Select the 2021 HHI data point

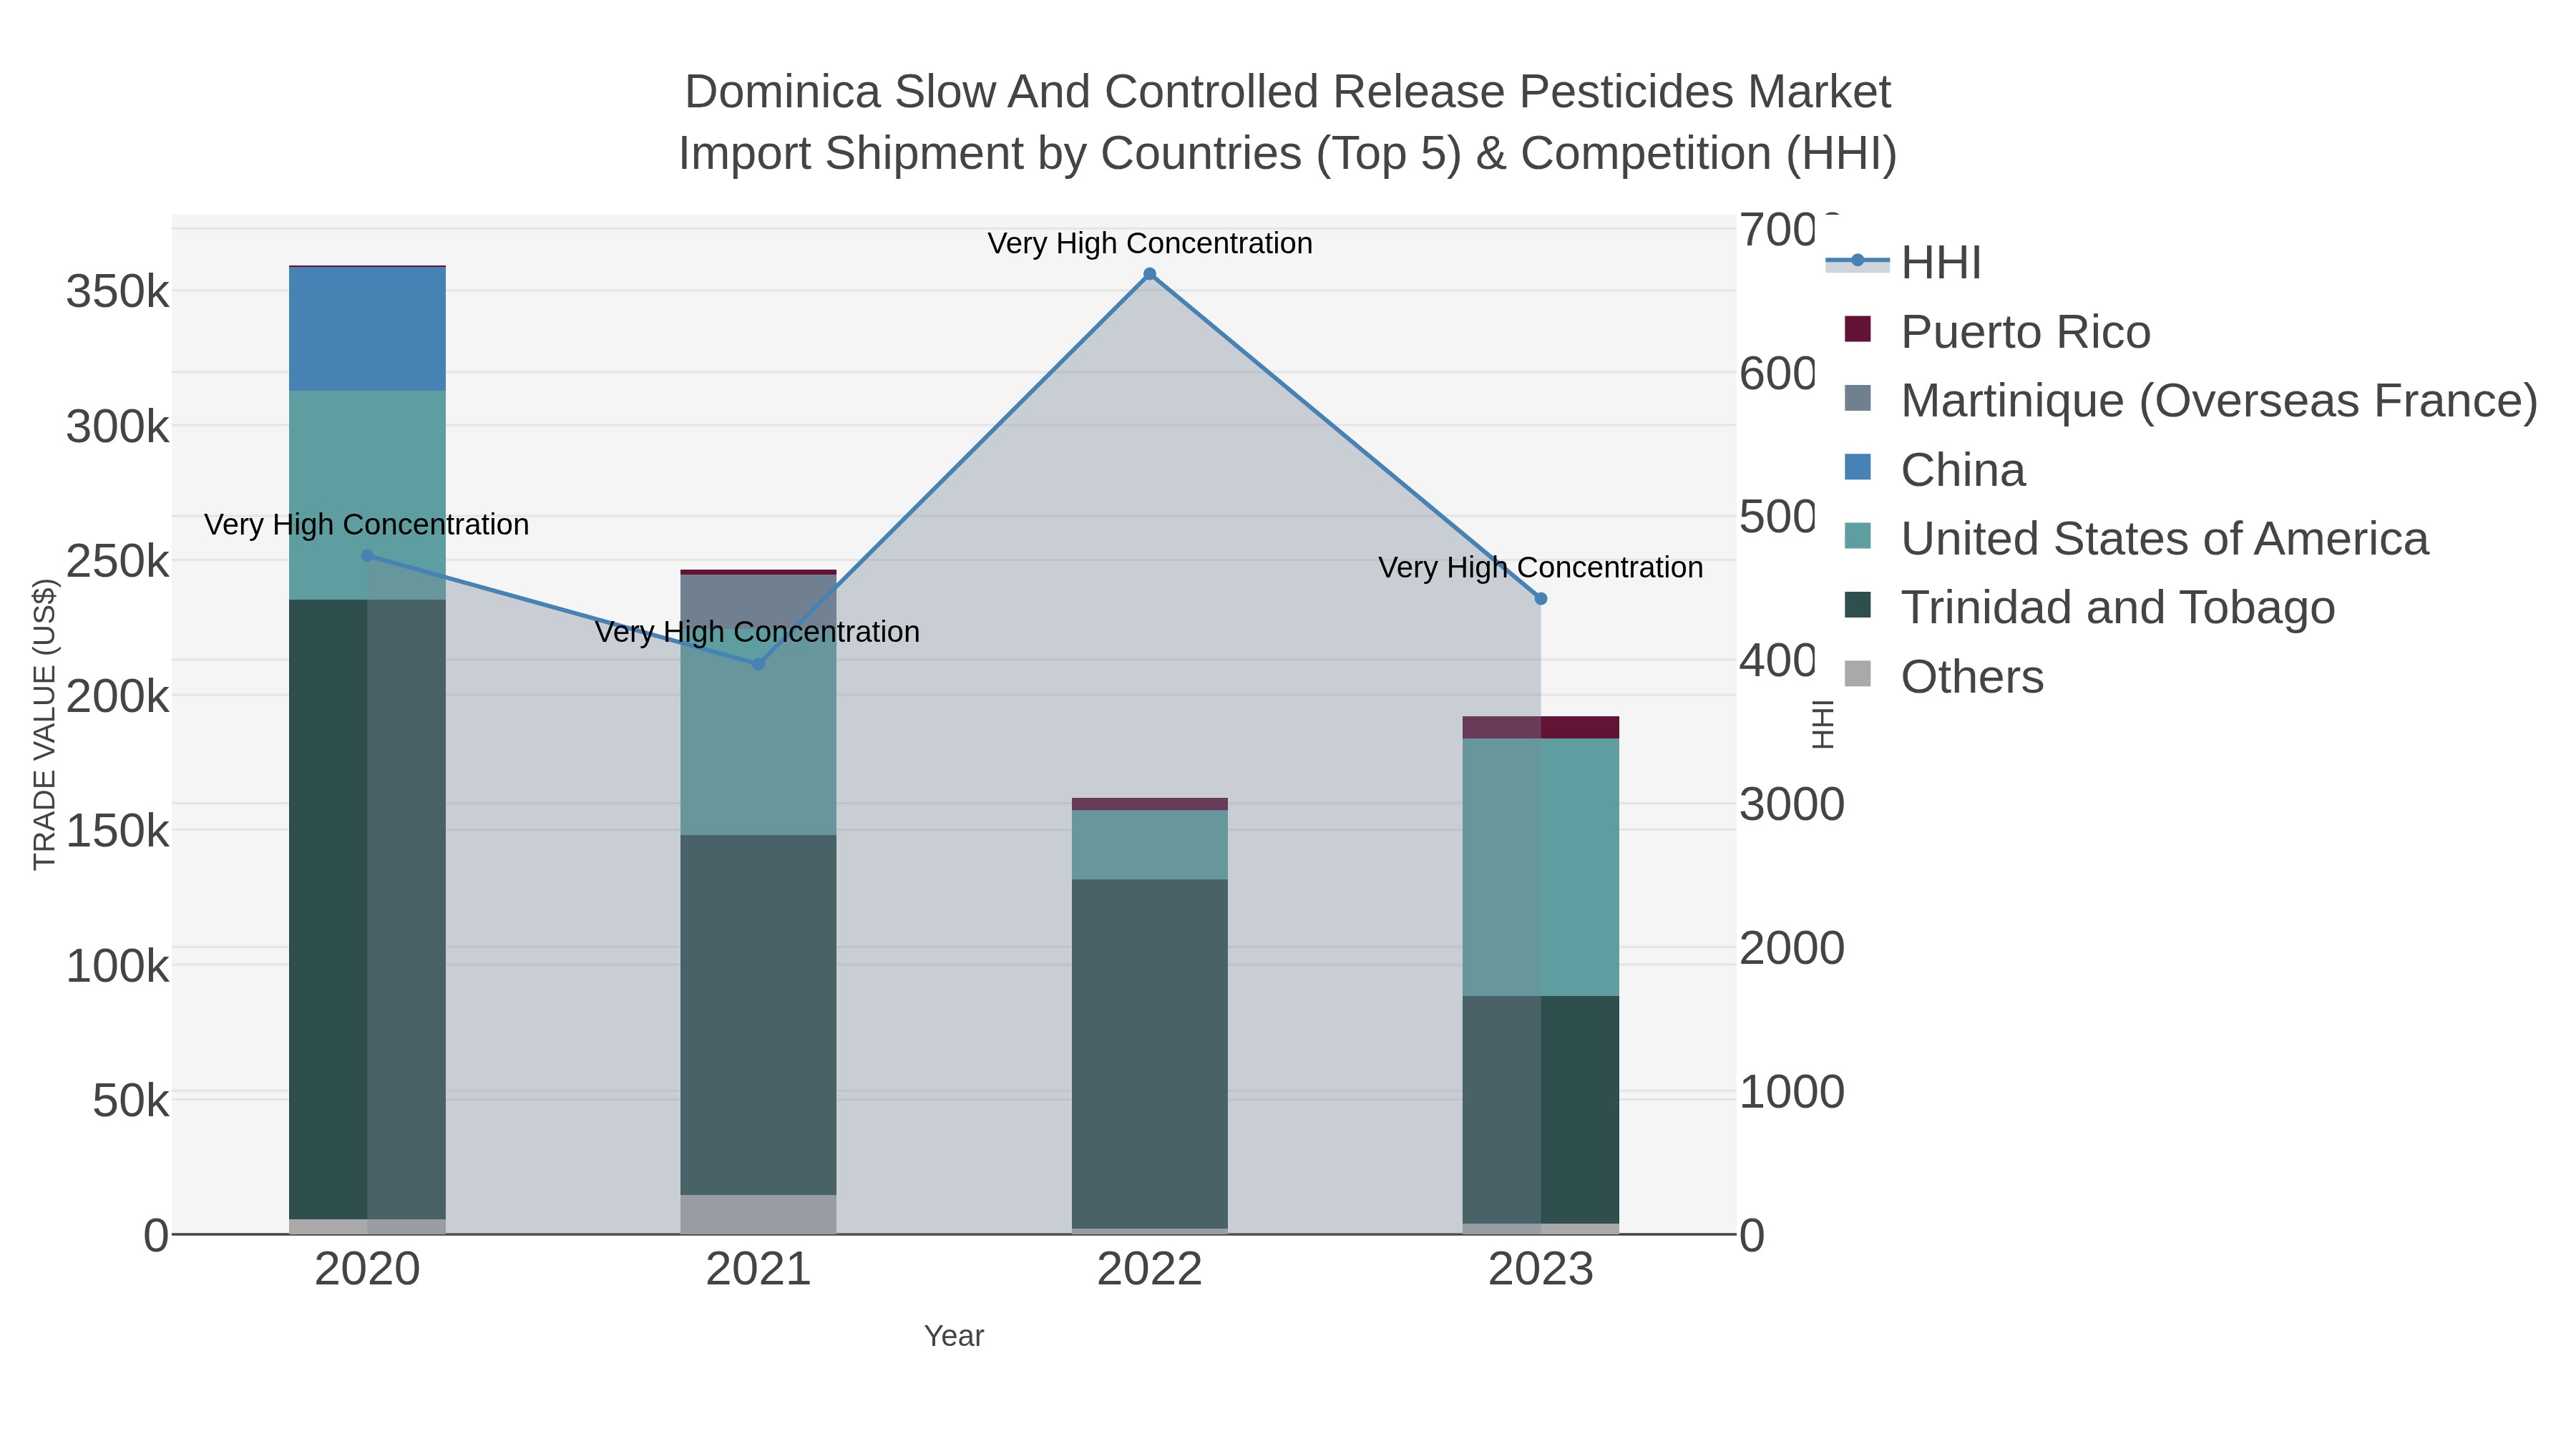point(758,664)
